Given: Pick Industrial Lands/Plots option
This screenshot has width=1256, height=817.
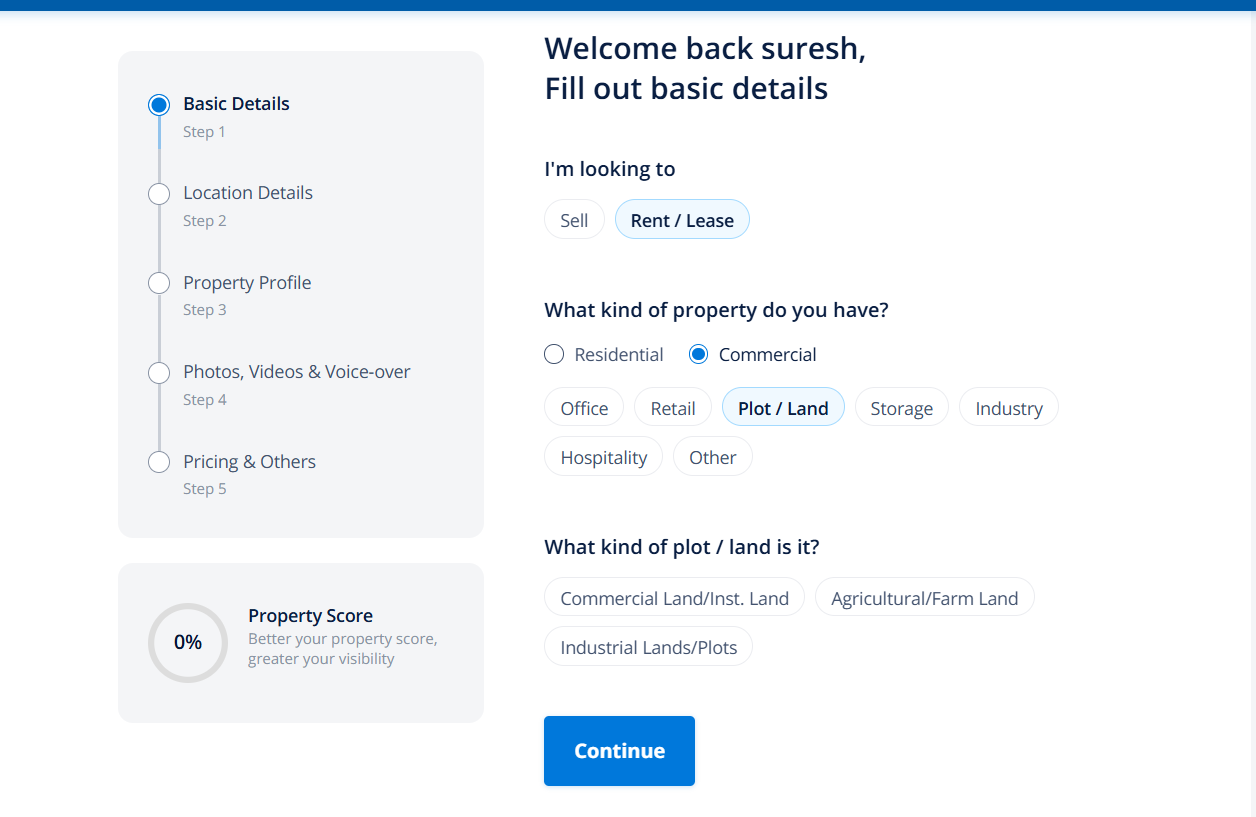Looking at the screenshot, I should 648,647.
